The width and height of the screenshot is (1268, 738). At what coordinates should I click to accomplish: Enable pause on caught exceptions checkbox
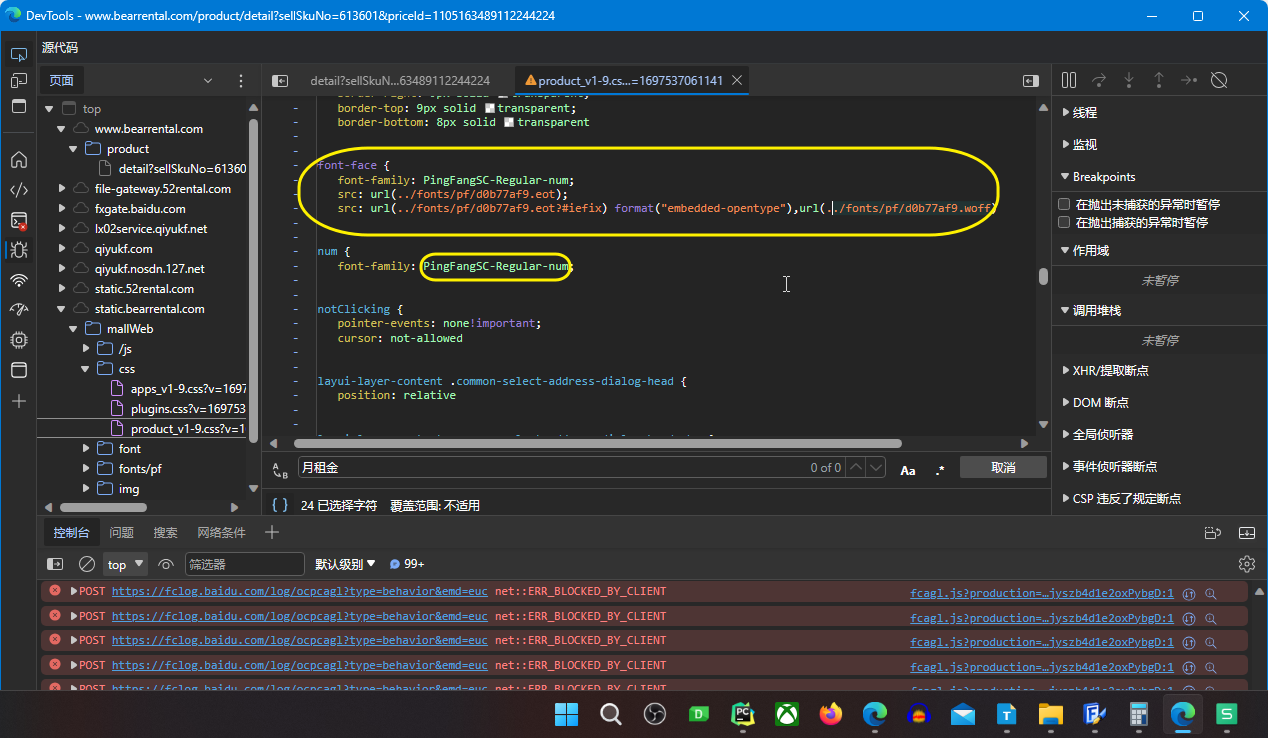[1064, 222]
